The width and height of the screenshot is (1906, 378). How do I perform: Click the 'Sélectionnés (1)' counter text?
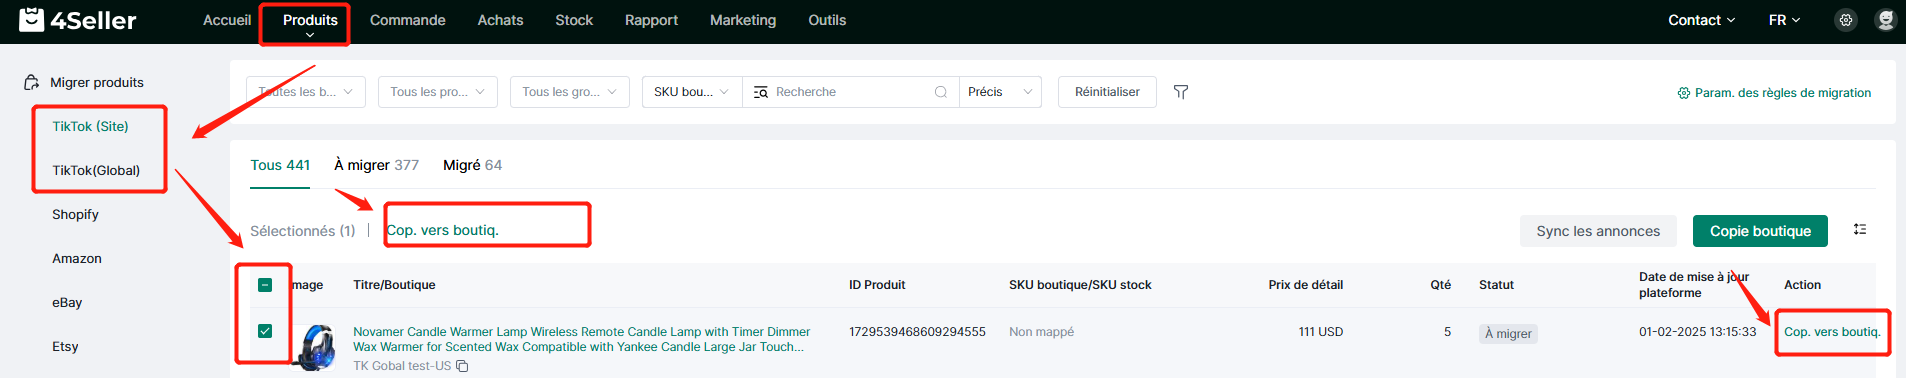[x=303, y=231]
